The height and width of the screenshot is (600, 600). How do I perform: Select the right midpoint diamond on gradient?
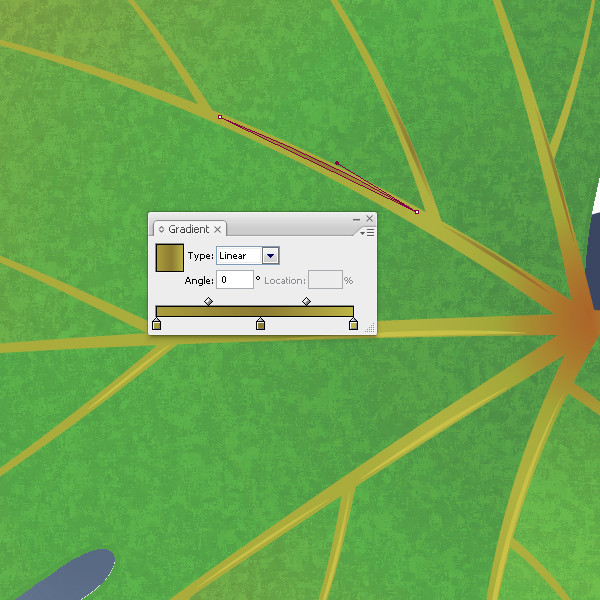pos(306,302)
